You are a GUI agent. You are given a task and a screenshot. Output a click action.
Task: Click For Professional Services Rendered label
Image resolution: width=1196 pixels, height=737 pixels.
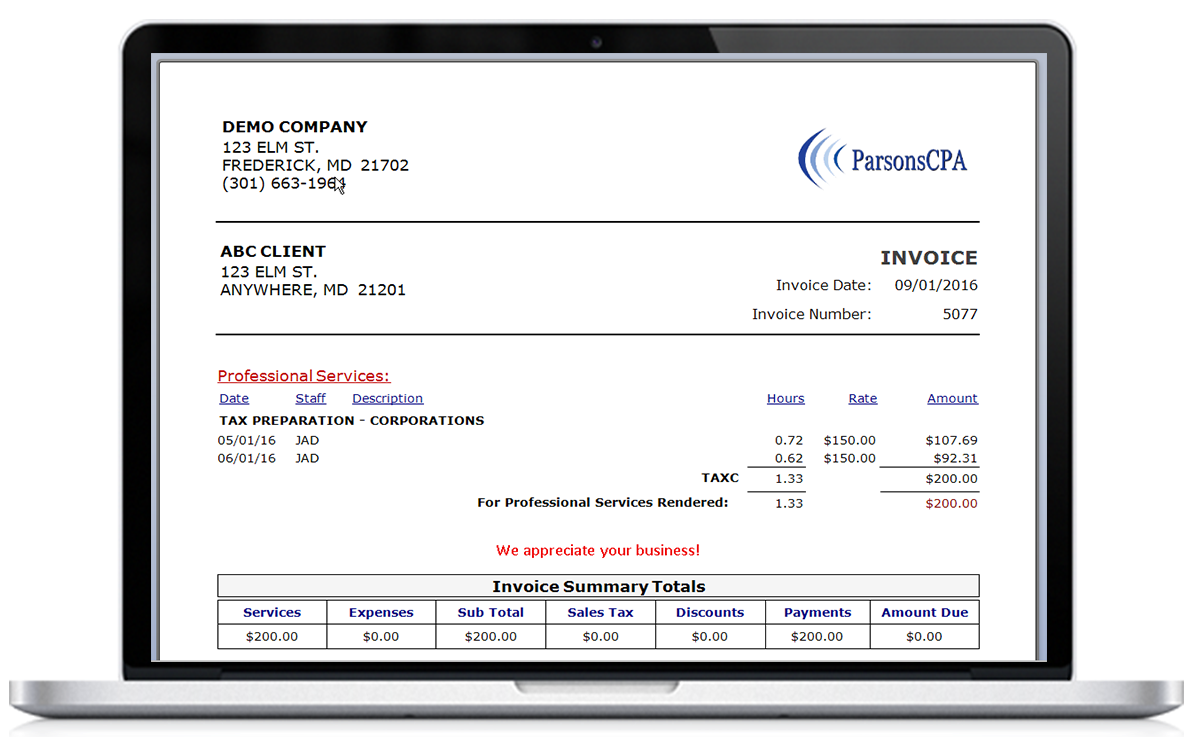coord(603,502)
